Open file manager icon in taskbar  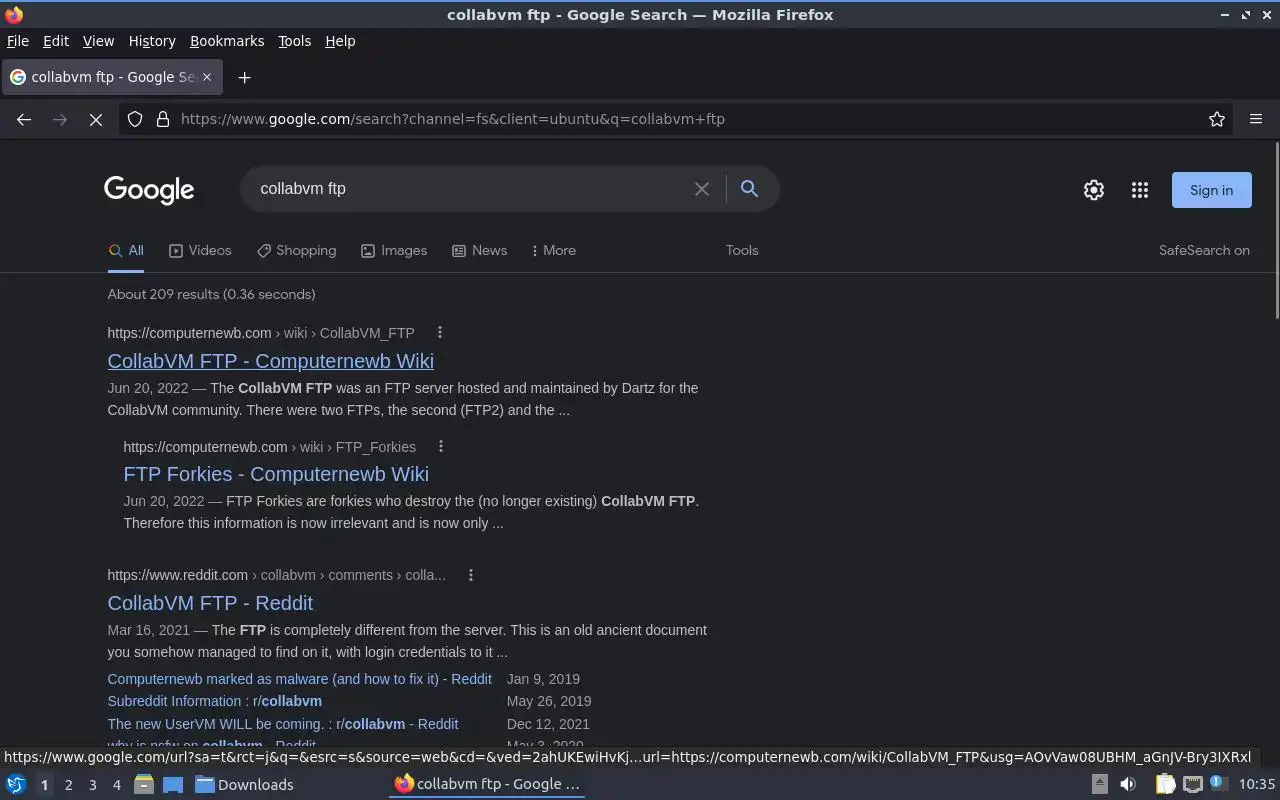pyautogui.click(x=144, y=785)
